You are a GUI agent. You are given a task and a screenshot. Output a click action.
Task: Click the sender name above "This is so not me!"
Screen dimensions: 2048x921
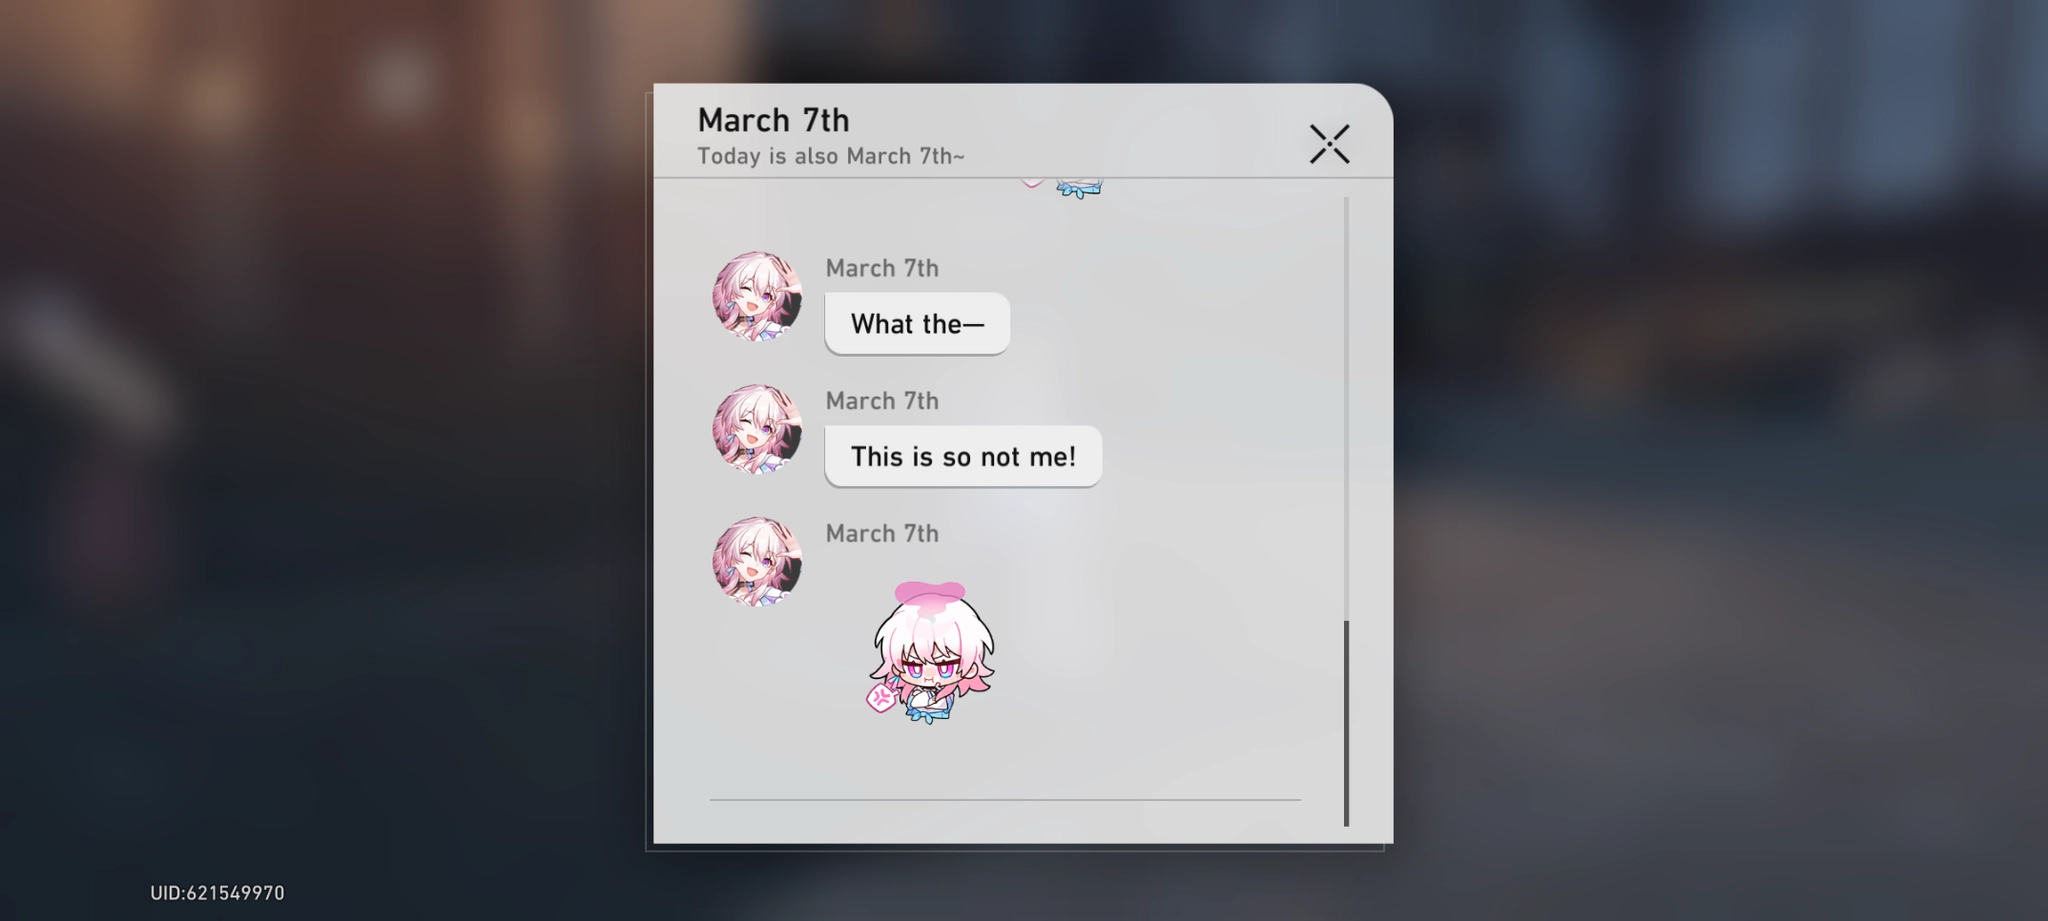pyautogui.click(x=882, y=401)
